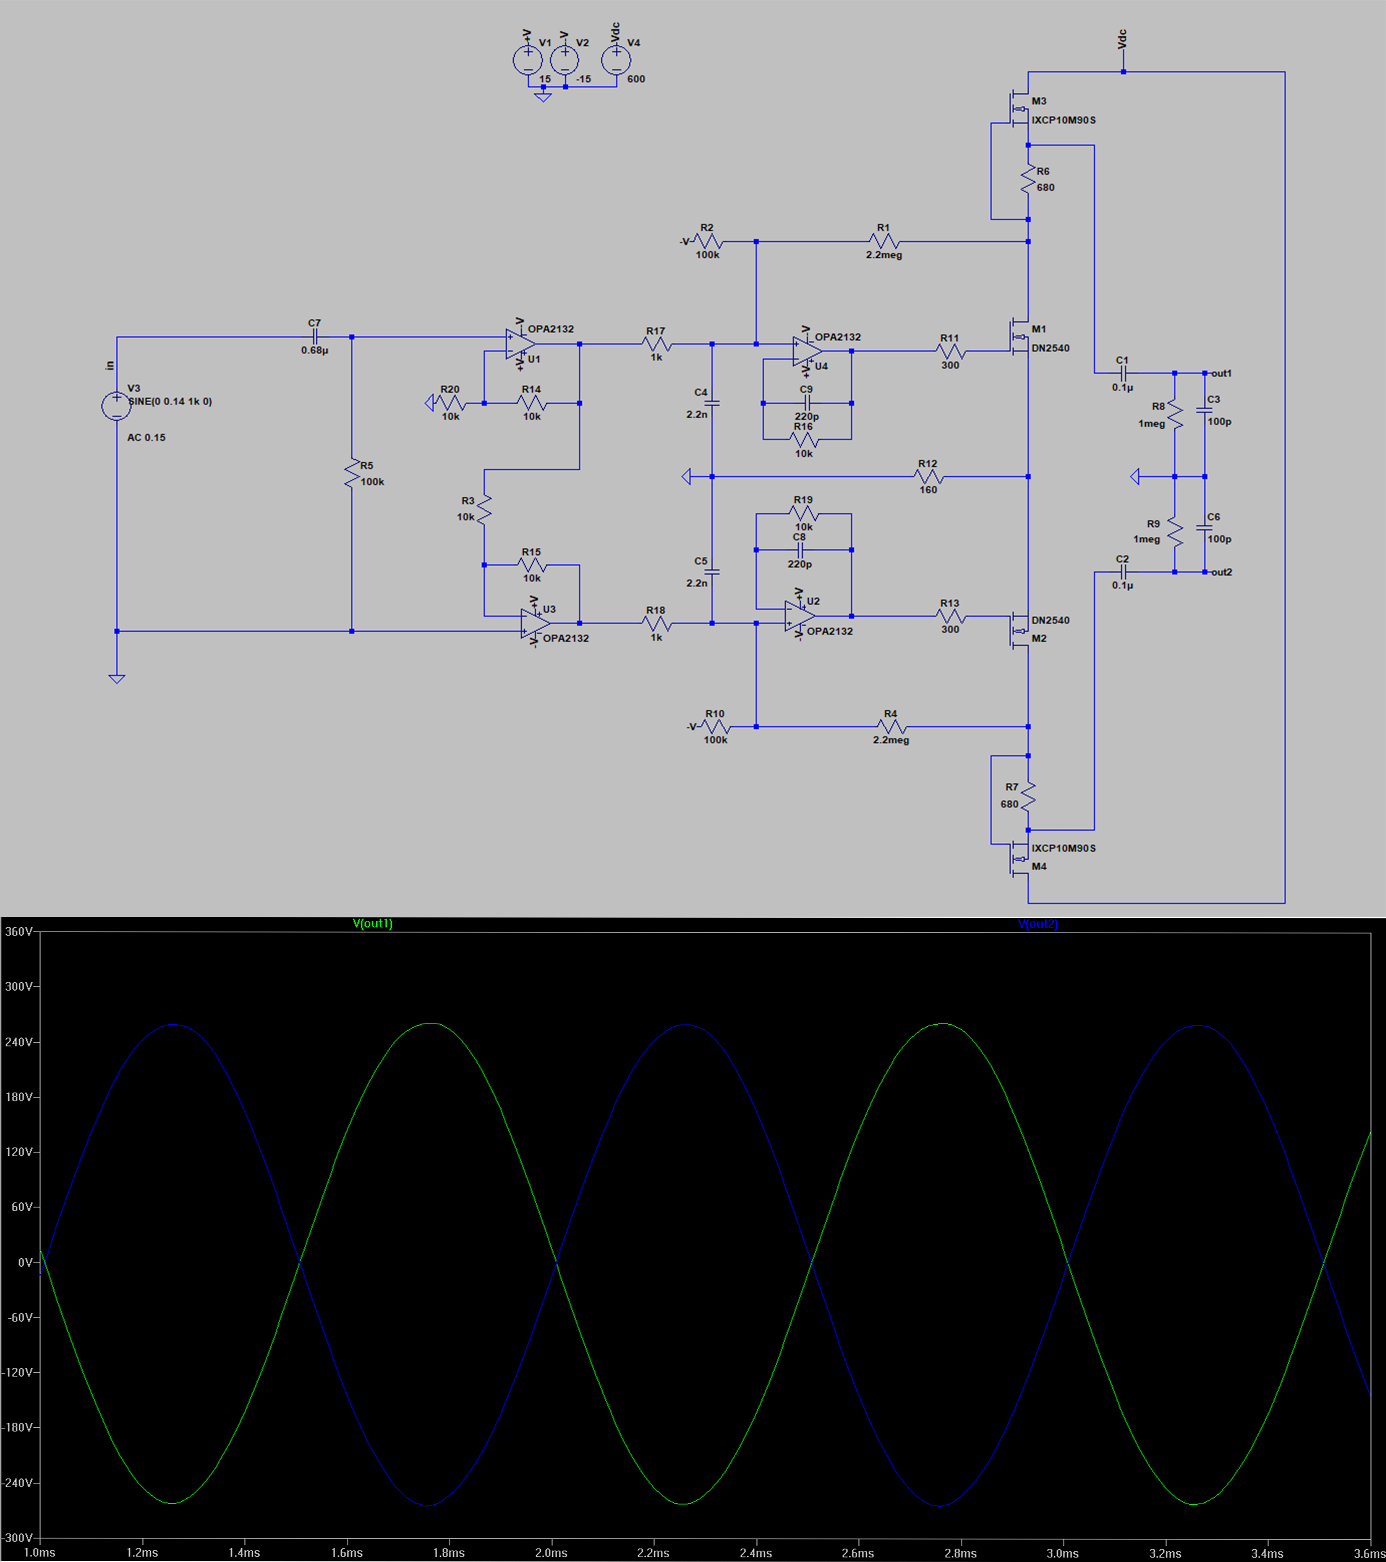
Task: Click the 2.0ms label on time axis
Action: [x=551, y=1553]
